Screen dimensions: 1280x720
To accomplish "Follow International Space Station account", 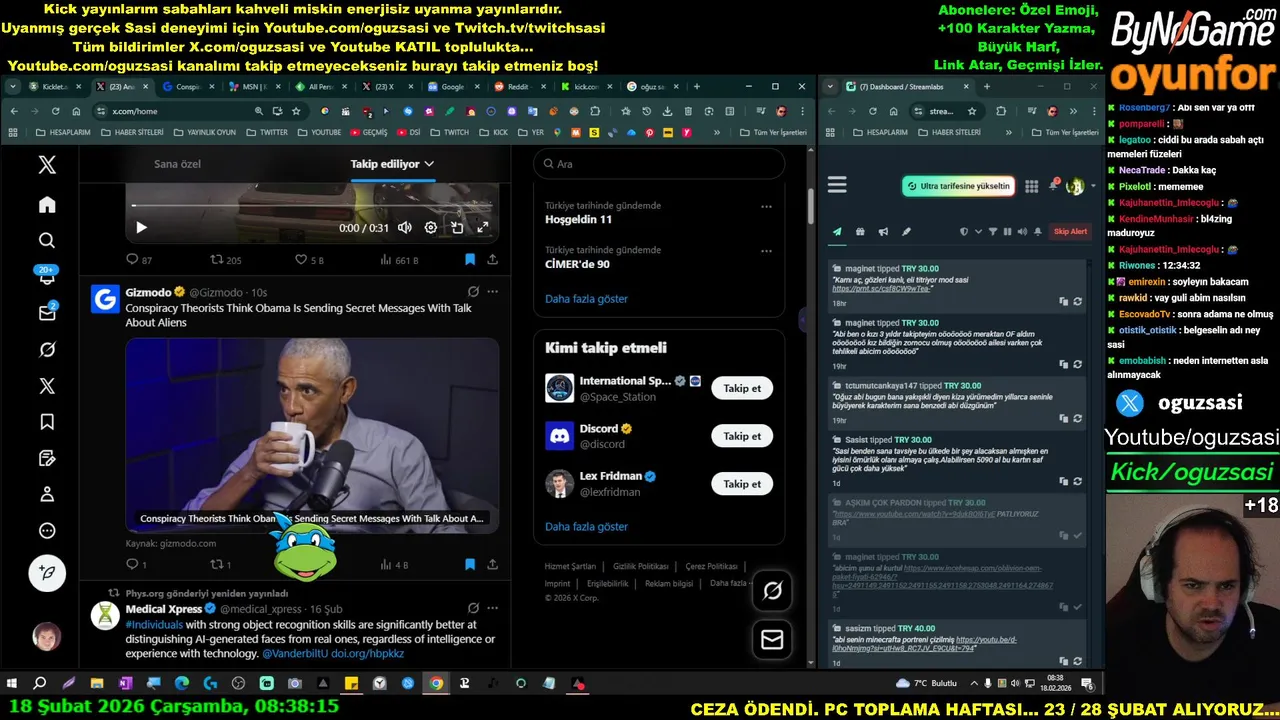I will click(x=742, y=388).
